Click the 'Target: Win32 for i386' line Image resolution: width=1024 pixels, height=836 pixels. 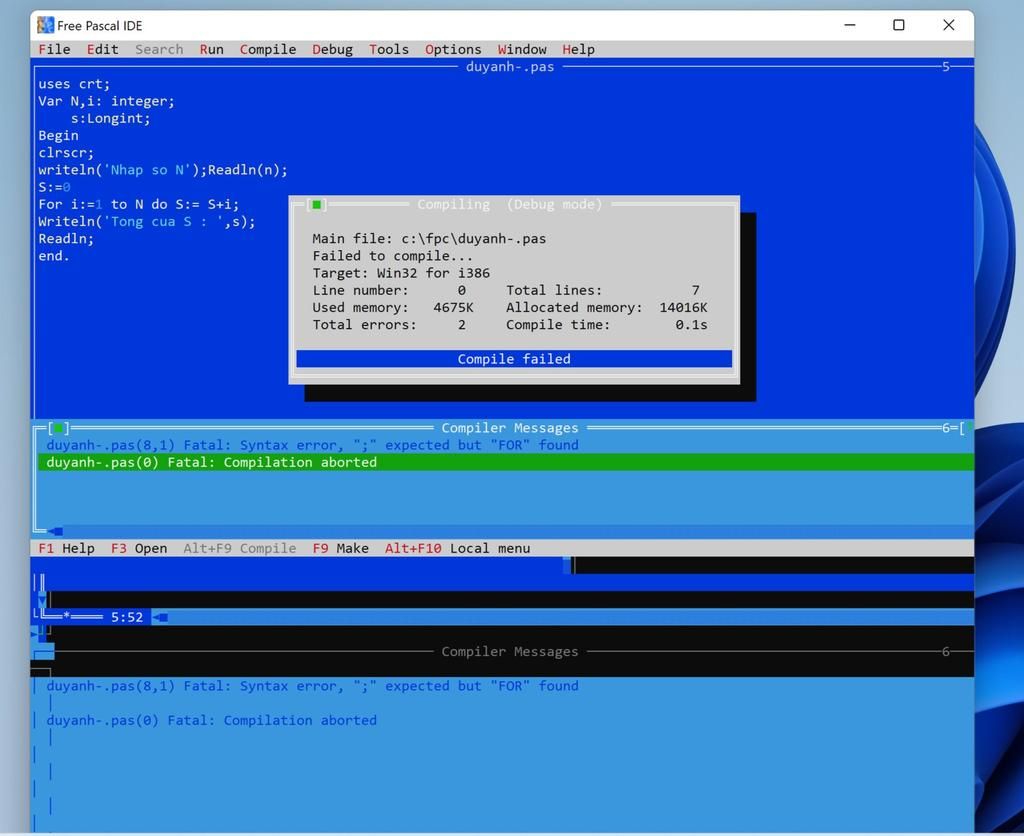401,273
